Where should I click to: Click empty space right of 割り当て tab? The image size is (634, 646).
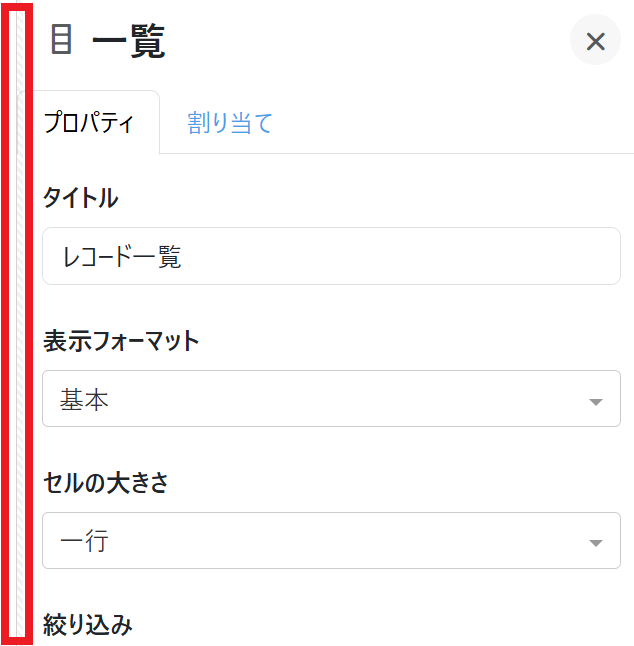(450, 123)
